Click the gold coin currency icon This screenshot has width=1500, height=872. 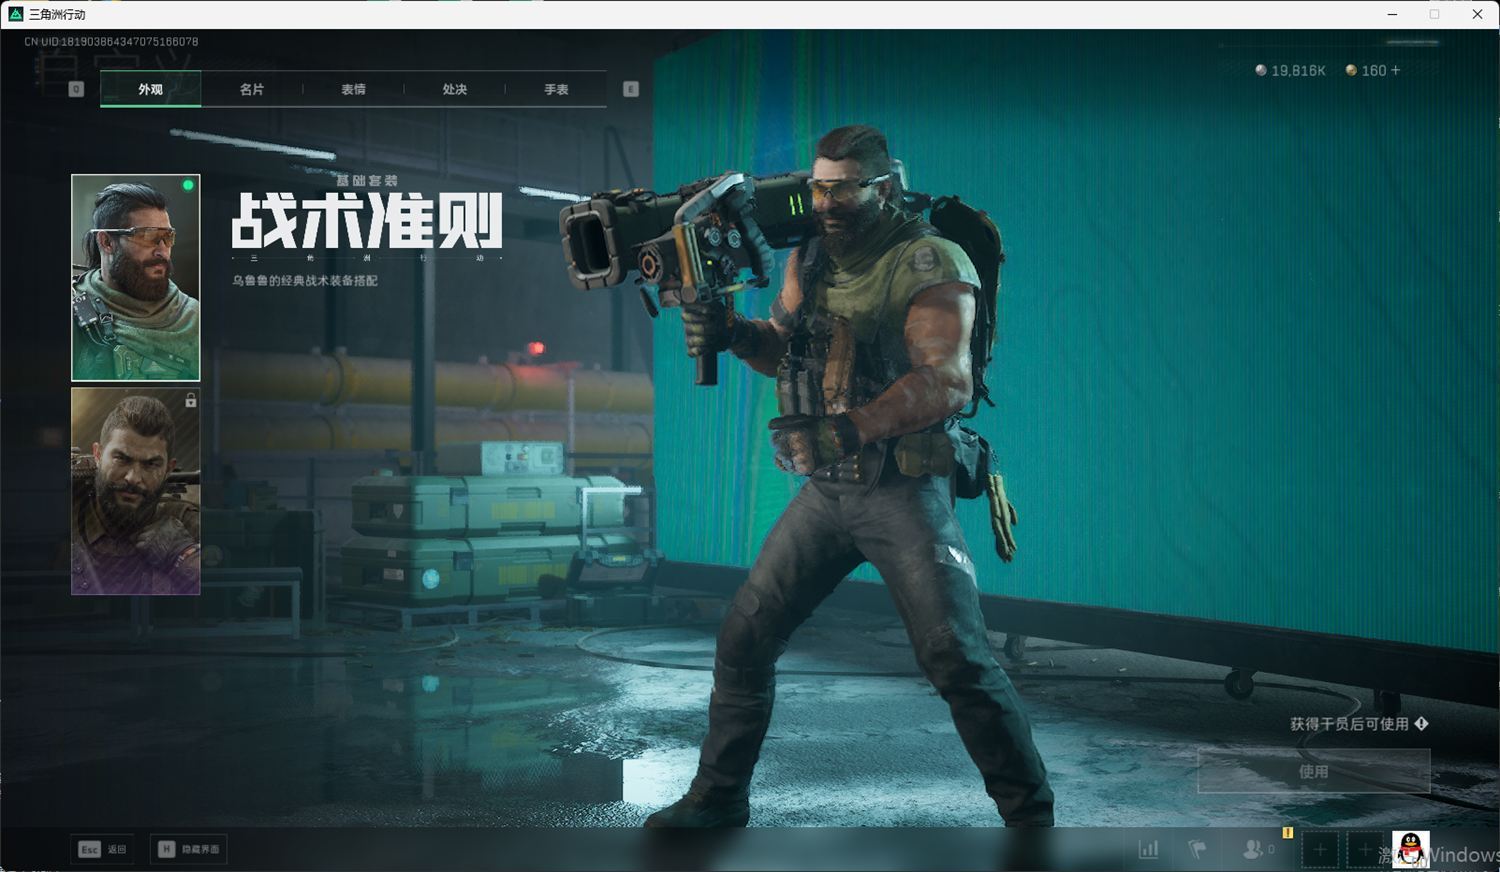pyautogui.click(x=1352, y=70)
